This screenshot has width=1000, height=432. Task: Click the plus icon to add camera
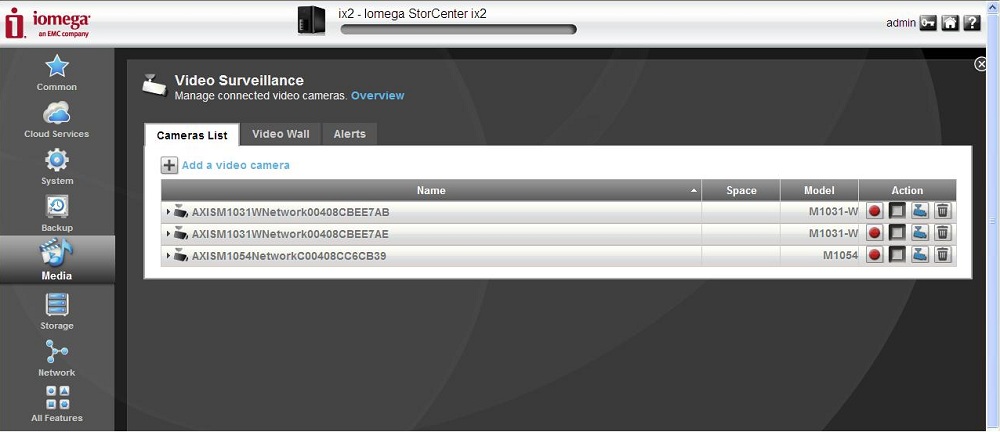click(169, 166)
